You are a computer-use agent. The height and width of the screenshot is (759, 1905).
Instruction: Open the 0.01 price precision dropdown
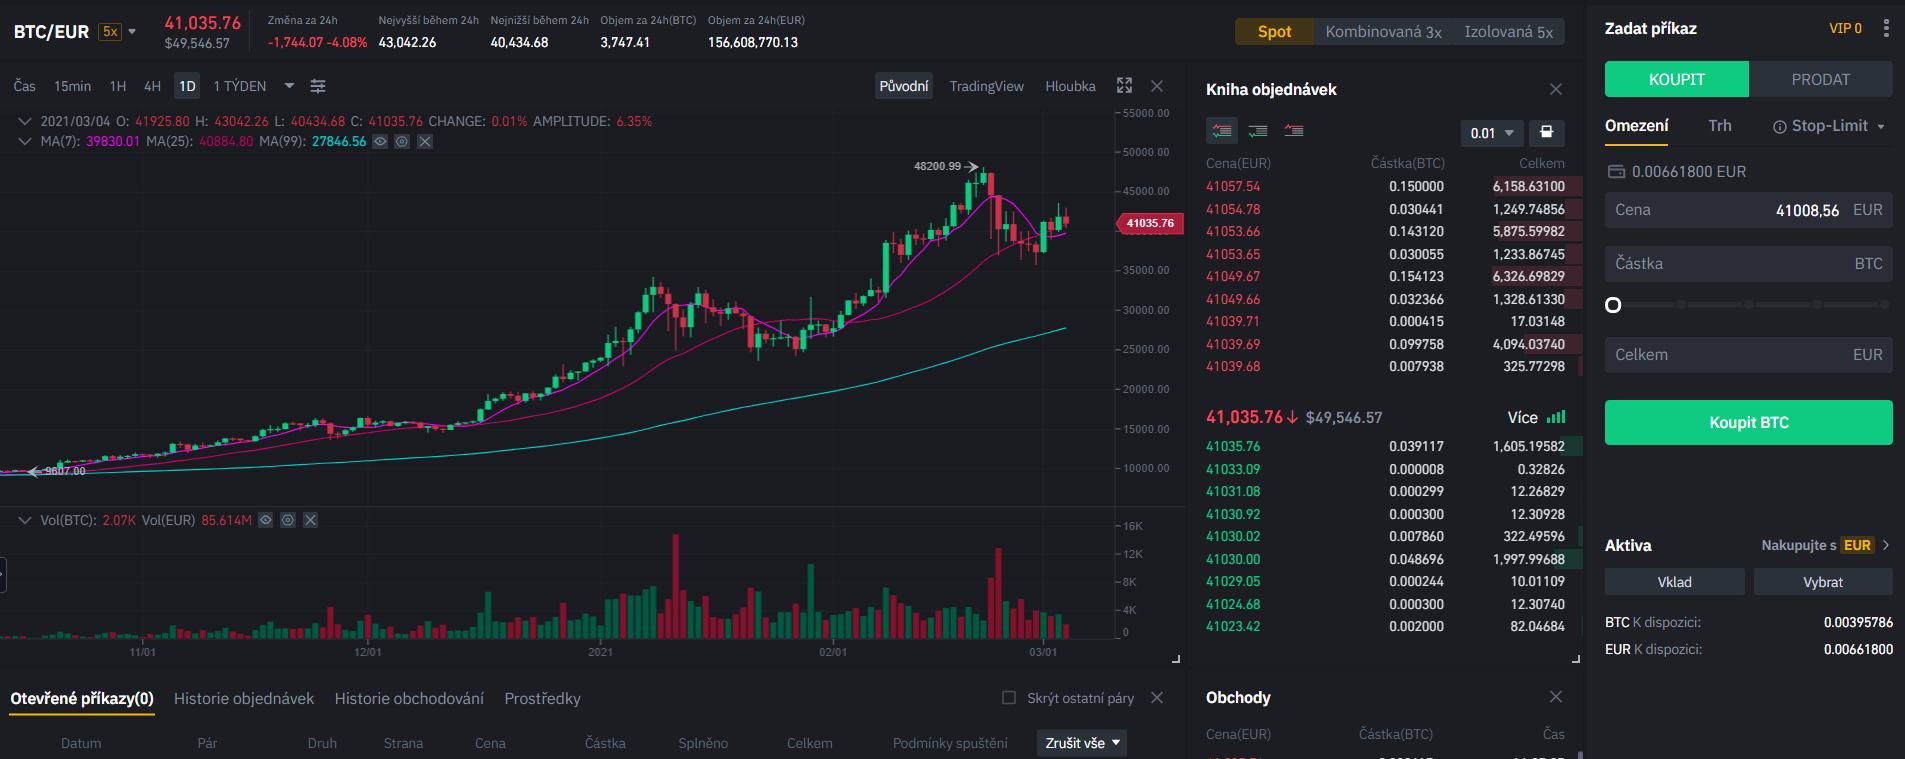pyautogui.click(x=1491, y=133)
